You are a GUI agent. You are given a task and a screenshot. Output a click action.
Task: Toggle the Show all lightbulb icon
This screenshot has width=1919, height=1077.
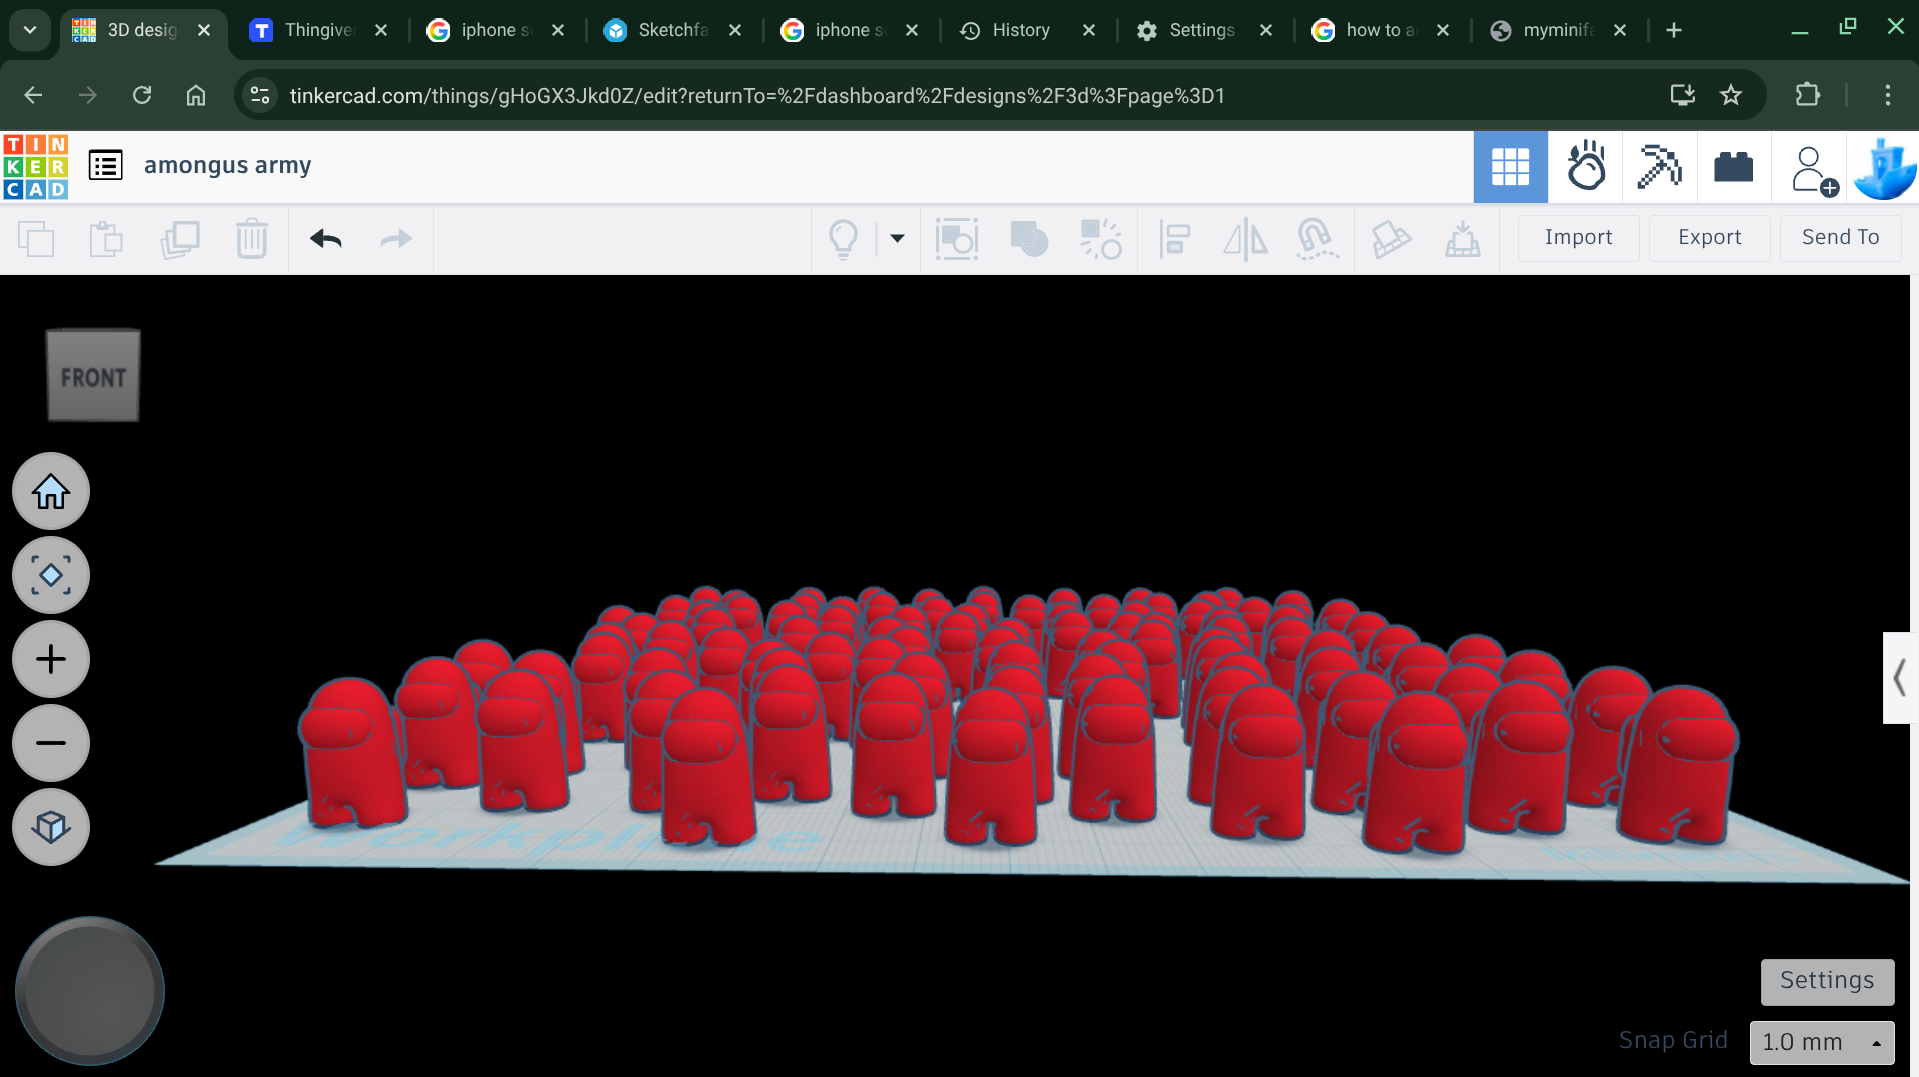(844, 239)
